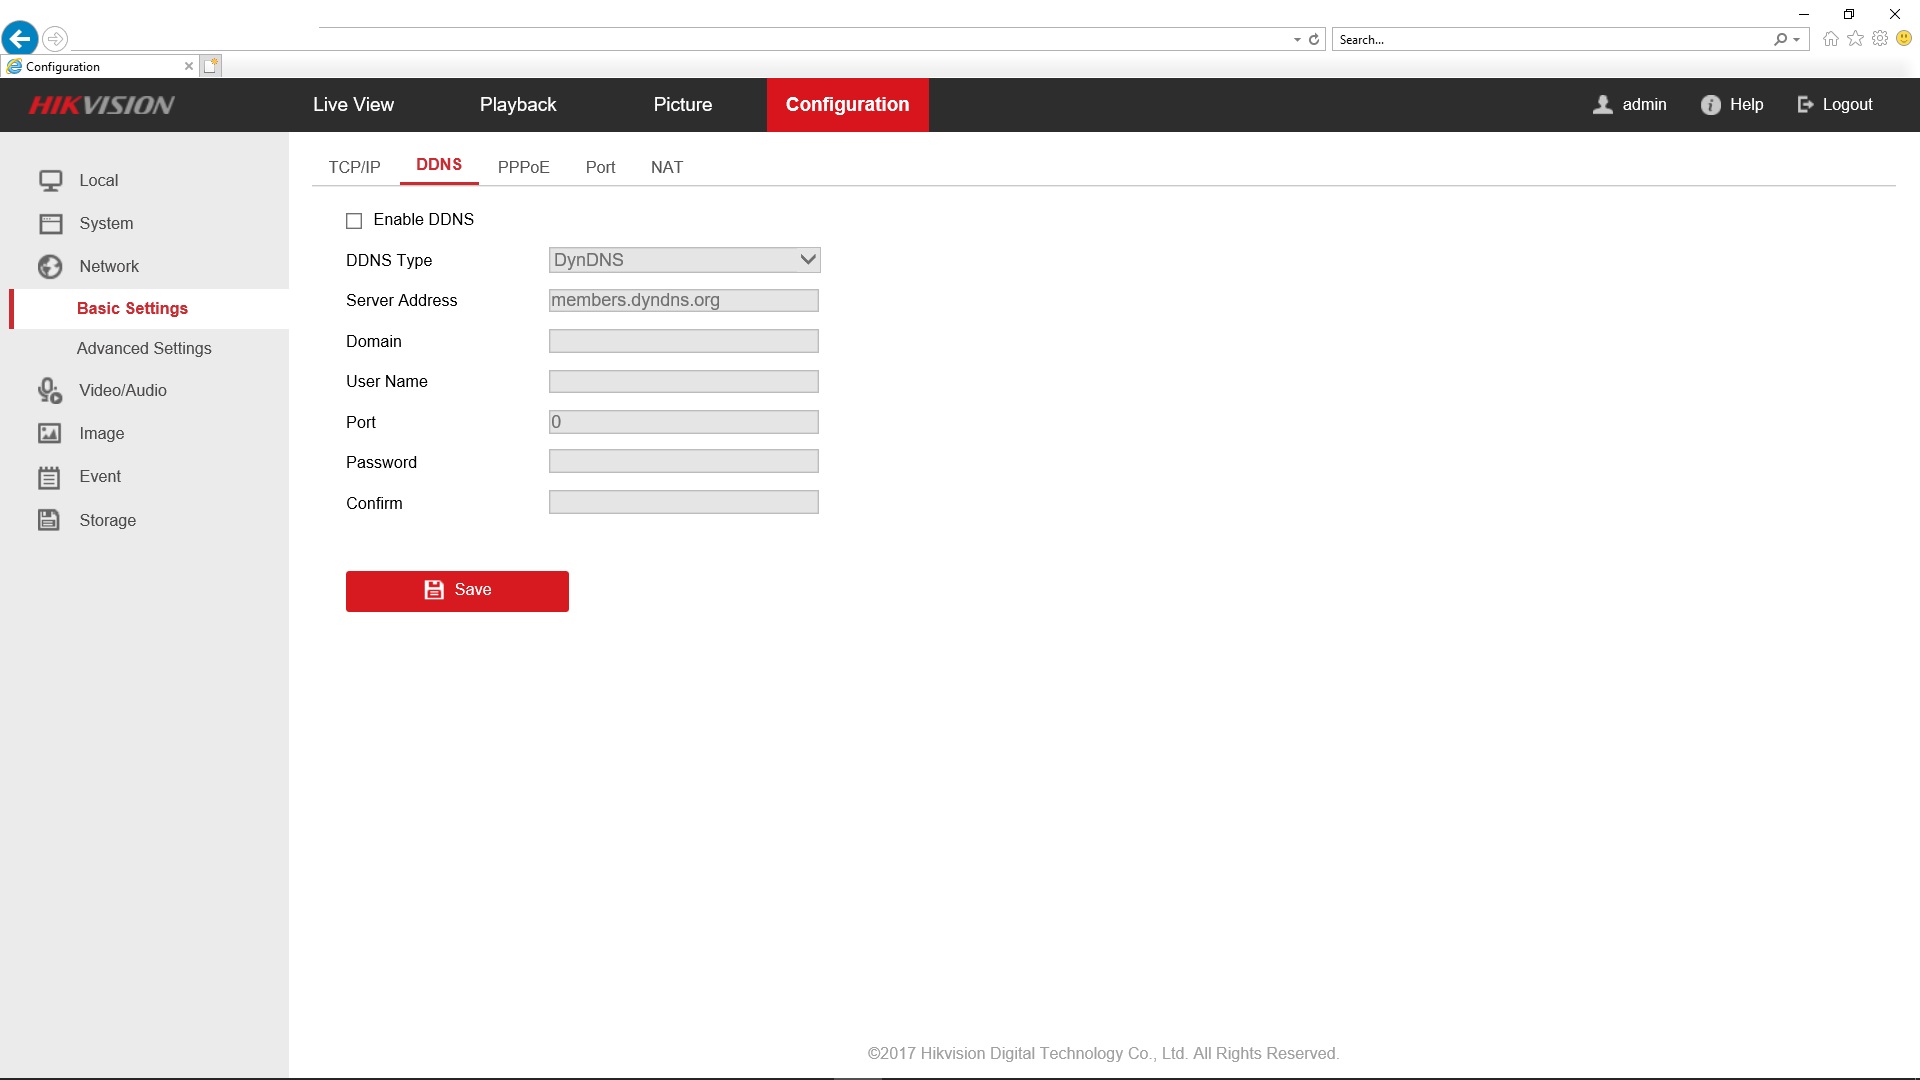Click the Storage disk icon
Viewport: 1920px width, 1080px height.
(50, 520)
